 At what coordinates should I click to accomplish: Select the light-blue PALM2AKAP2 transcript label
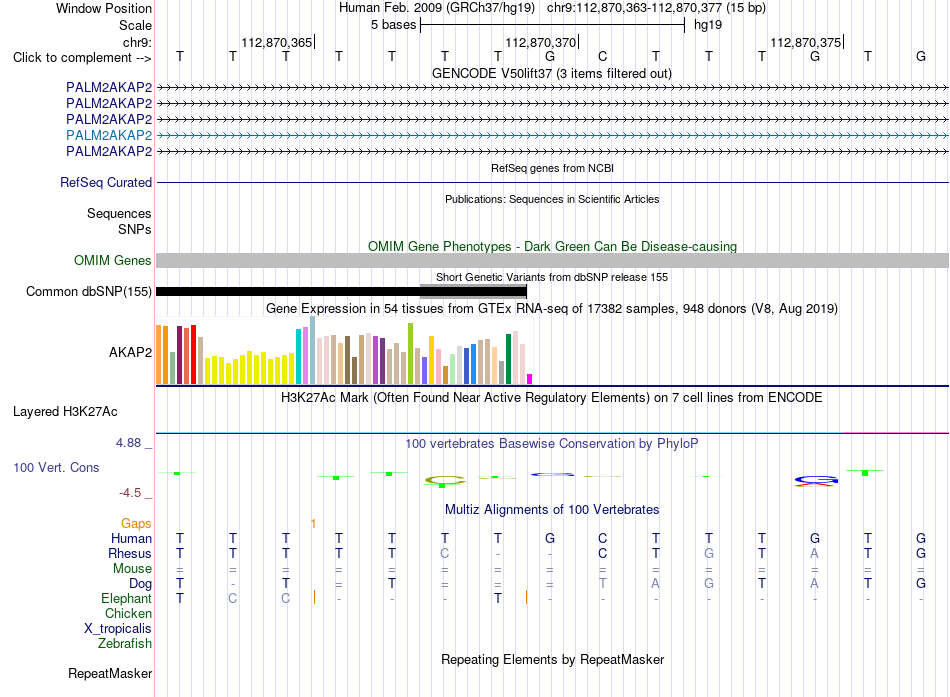(x=109, y=135)
